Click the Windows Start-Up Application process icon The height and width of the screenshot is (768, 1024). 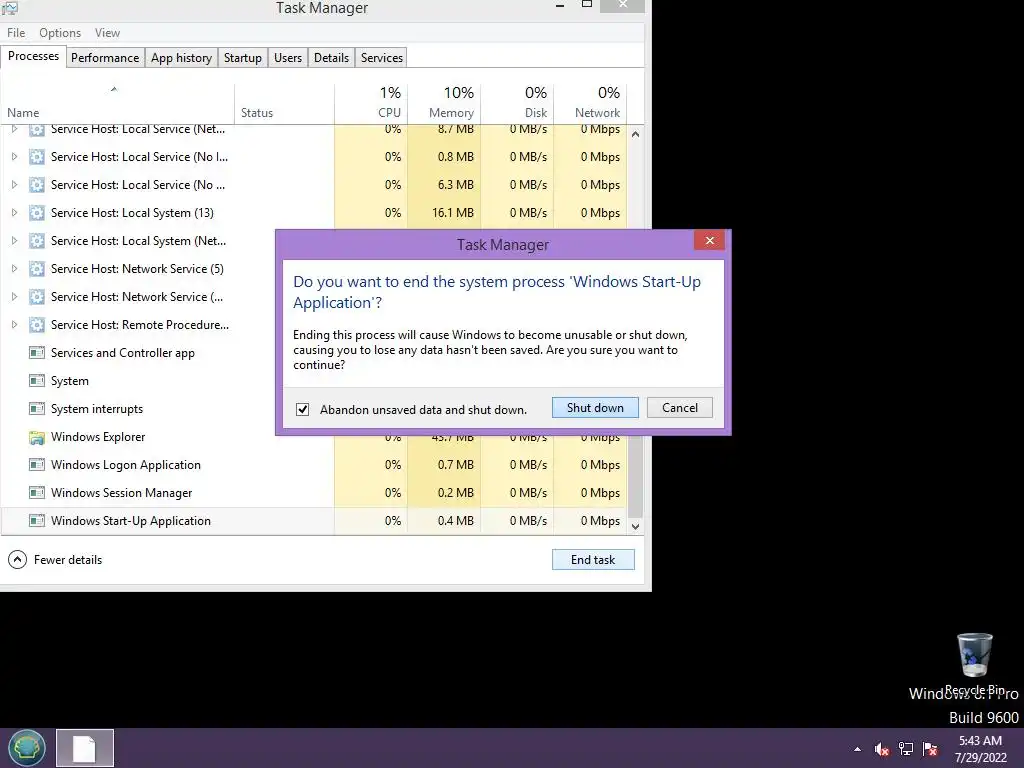(37, 521)
